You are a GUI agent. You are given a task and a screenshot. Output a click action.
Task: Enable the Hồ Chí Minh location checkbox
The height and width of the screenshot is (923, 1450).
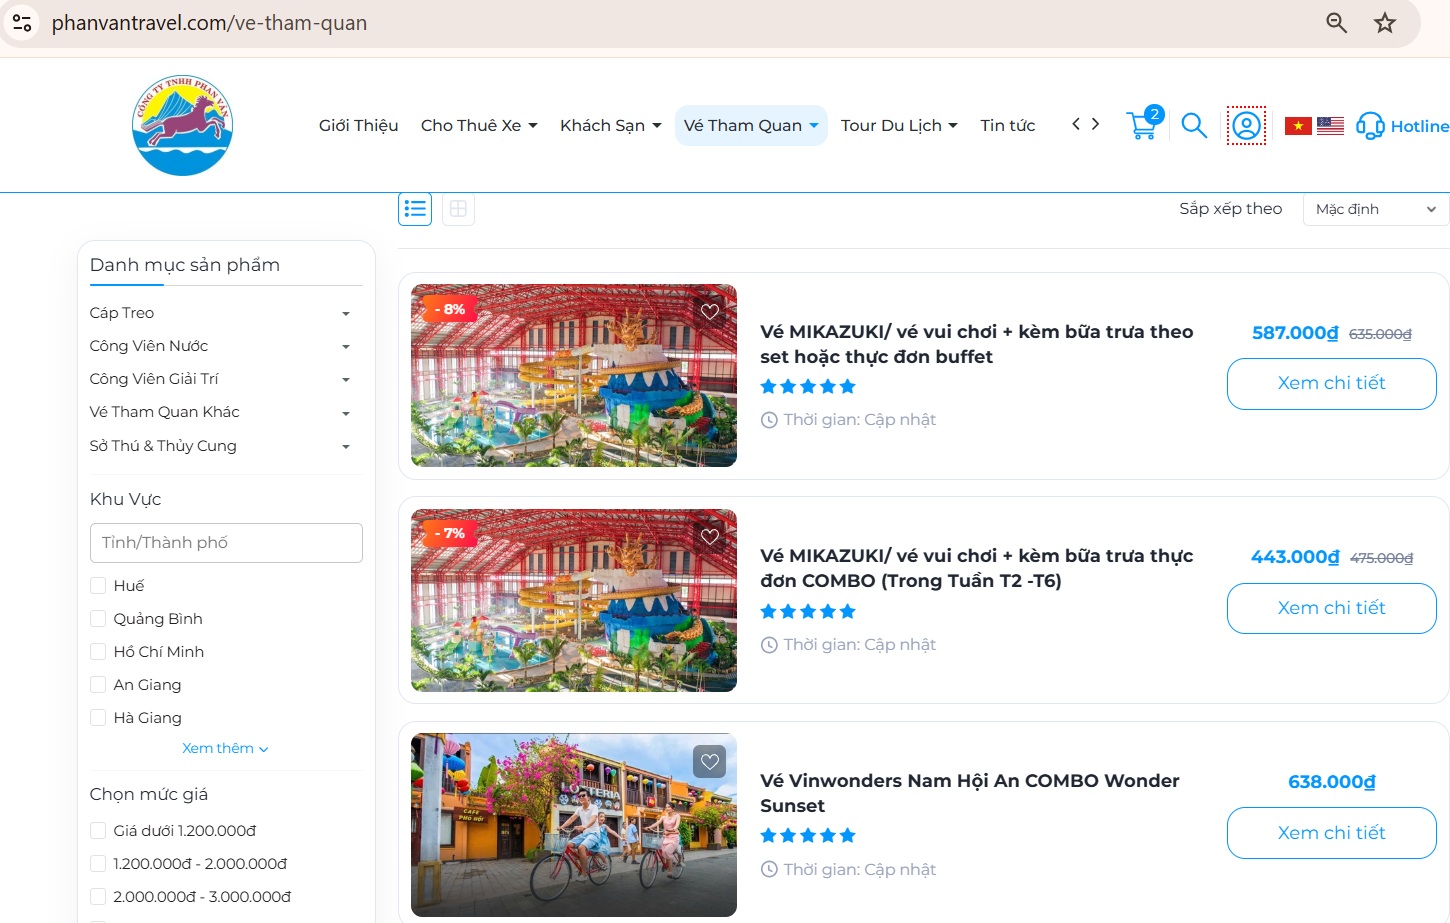(98, 651)
